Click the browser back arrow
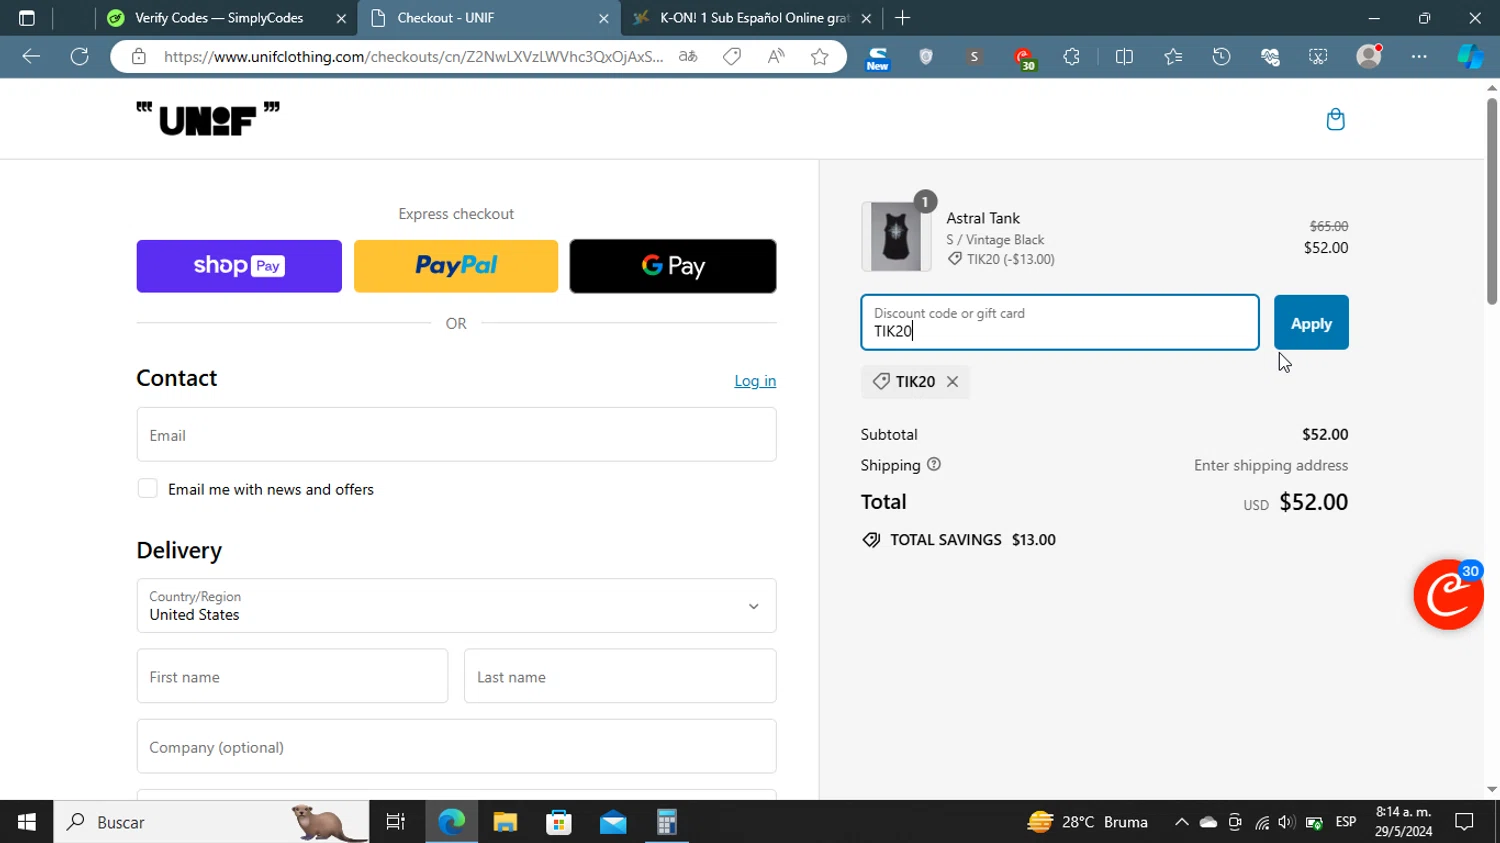The height and width of the screenshot is (843, 1500). [x=31, y=57]
